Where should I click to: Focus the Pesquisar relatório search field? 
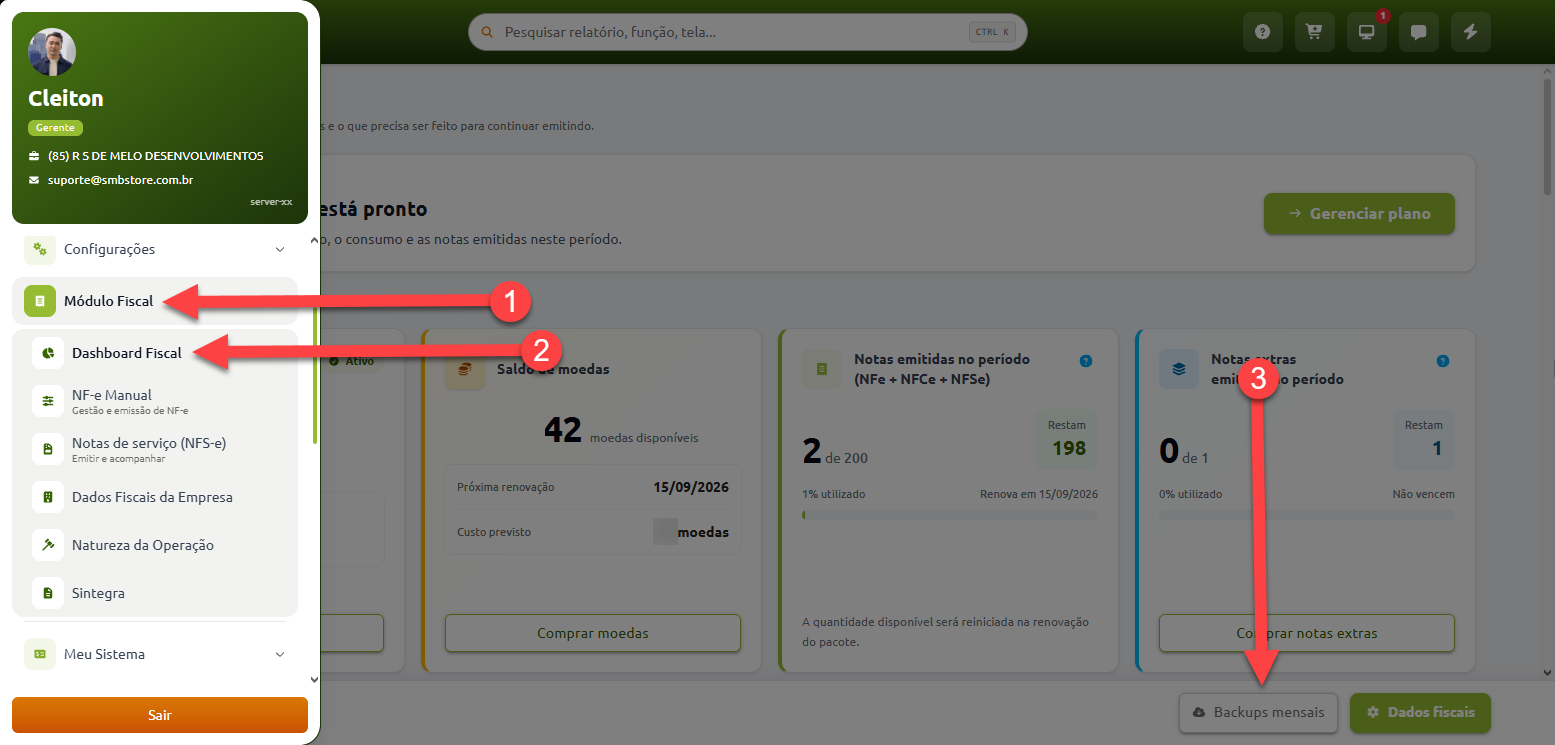click(x=748, y=32)
